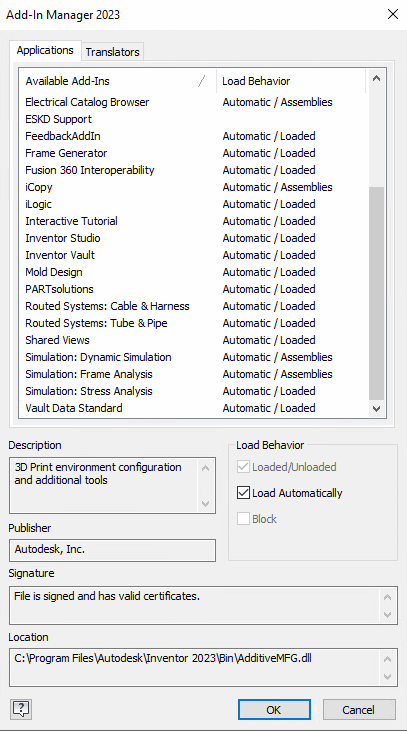Select Simulation: Stress Analysis add-in
Viewport: 407px width, 733px height.
click(194, 391)
